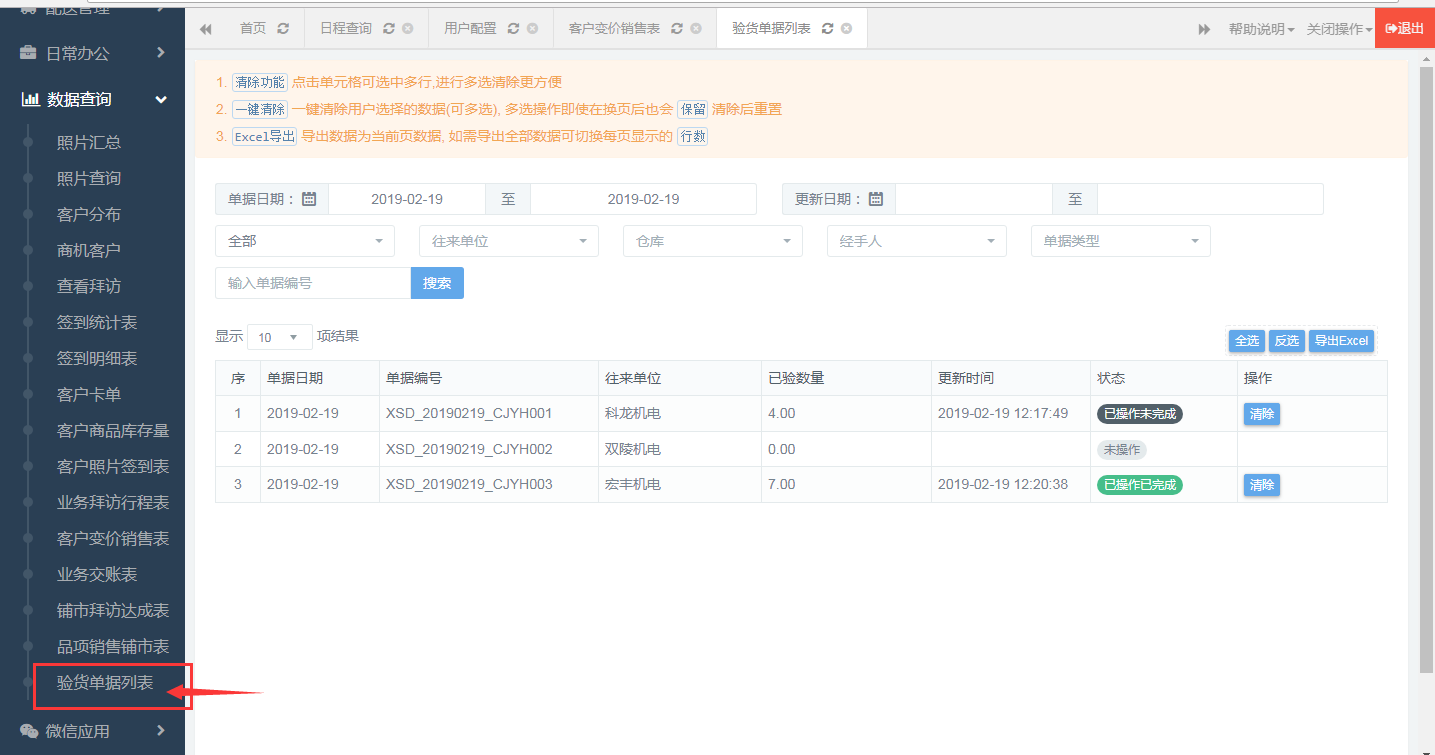Open the 关闭操作 dropdown menu
The image size is (1435, 755).
[x=1340, y=29]
